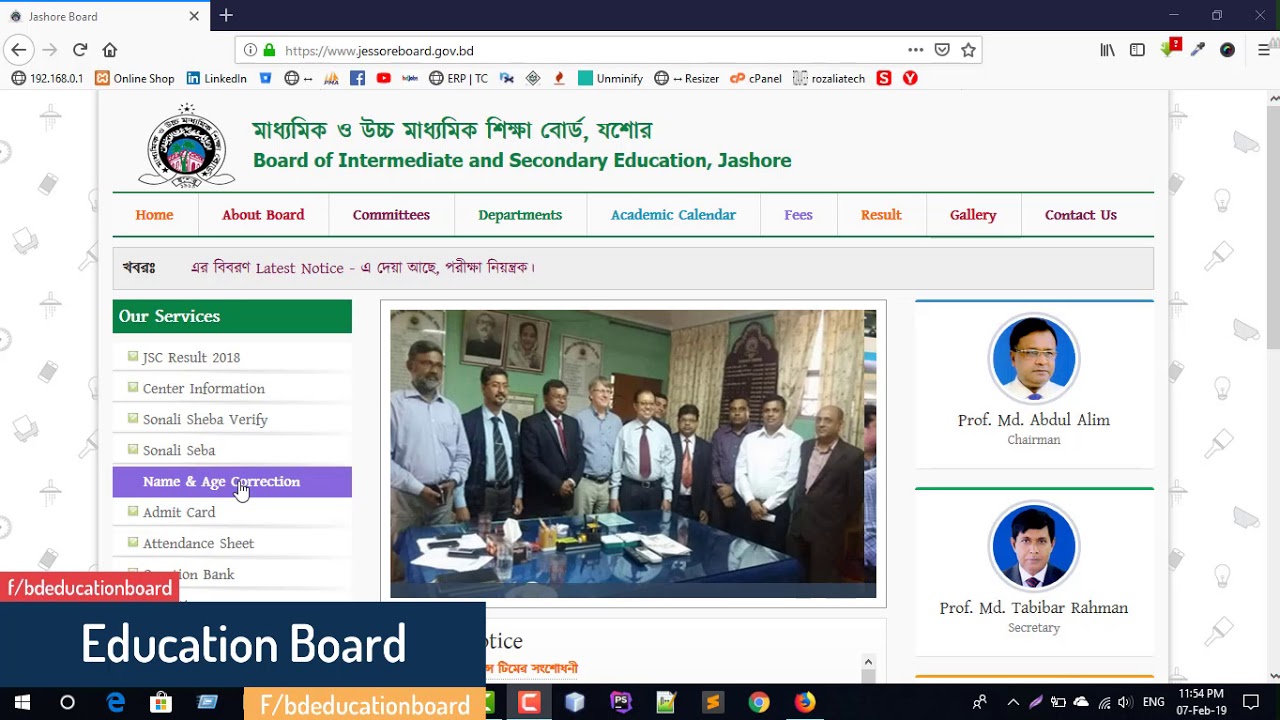Click the notice panel scroll-up arrow
This screenshot has height=720, width=1280.
pos(868,662)
